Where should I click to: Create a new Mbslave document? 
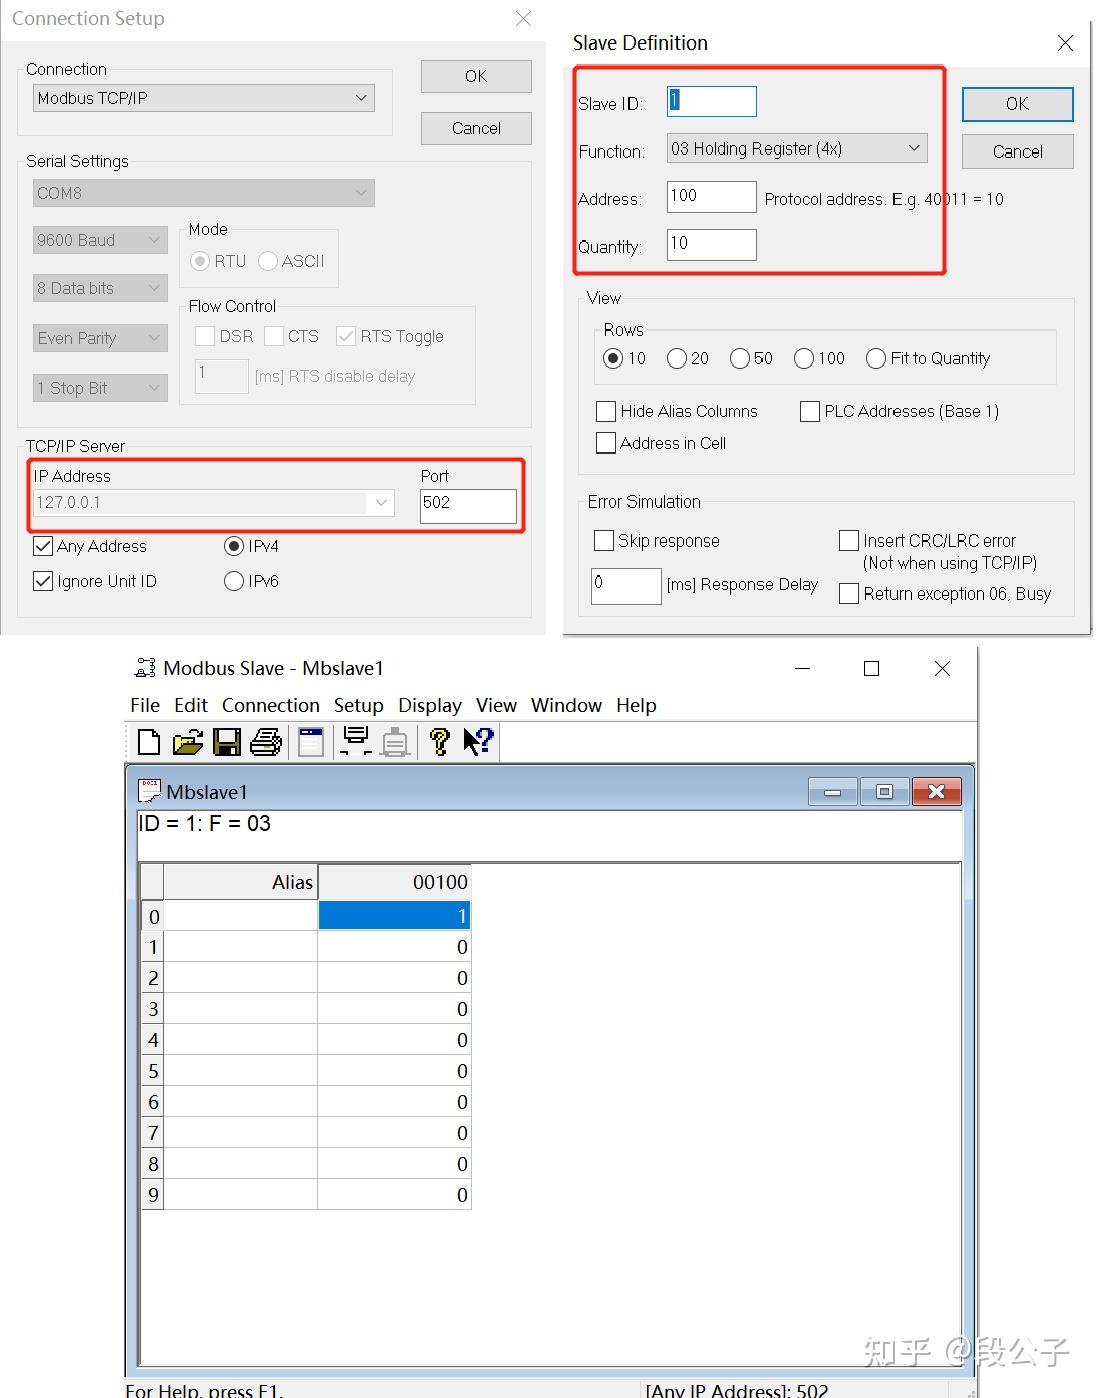(x=148, y=742)
